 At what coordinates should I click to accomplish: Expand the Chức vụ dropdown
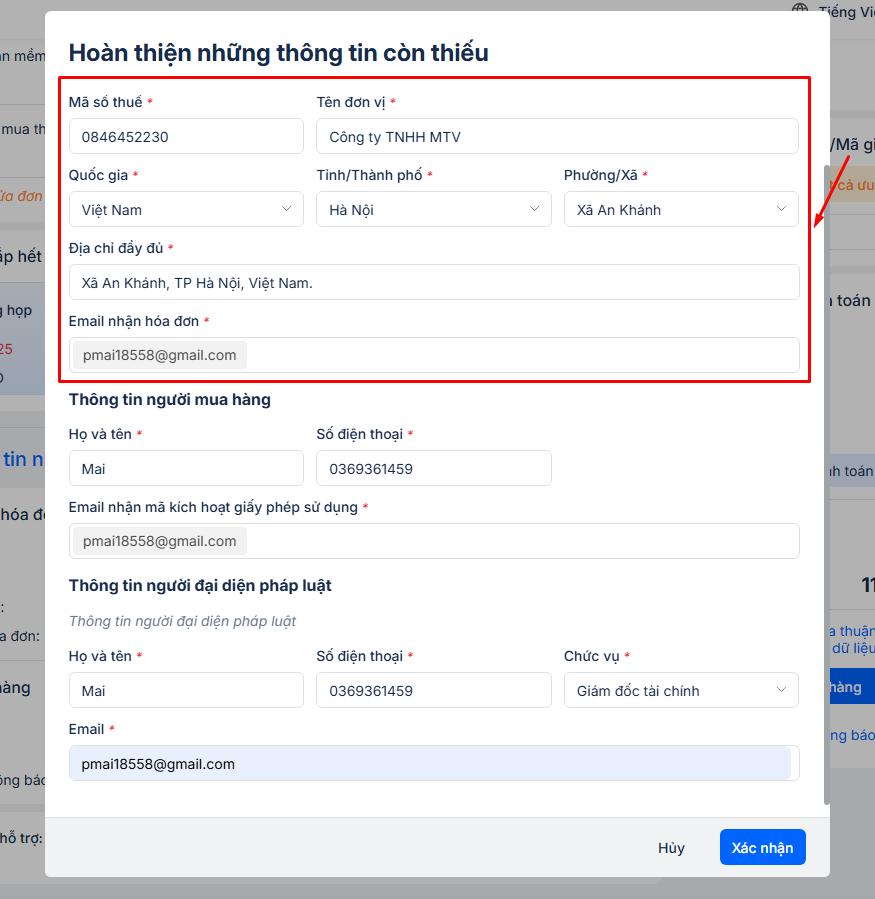click(681, 691)
